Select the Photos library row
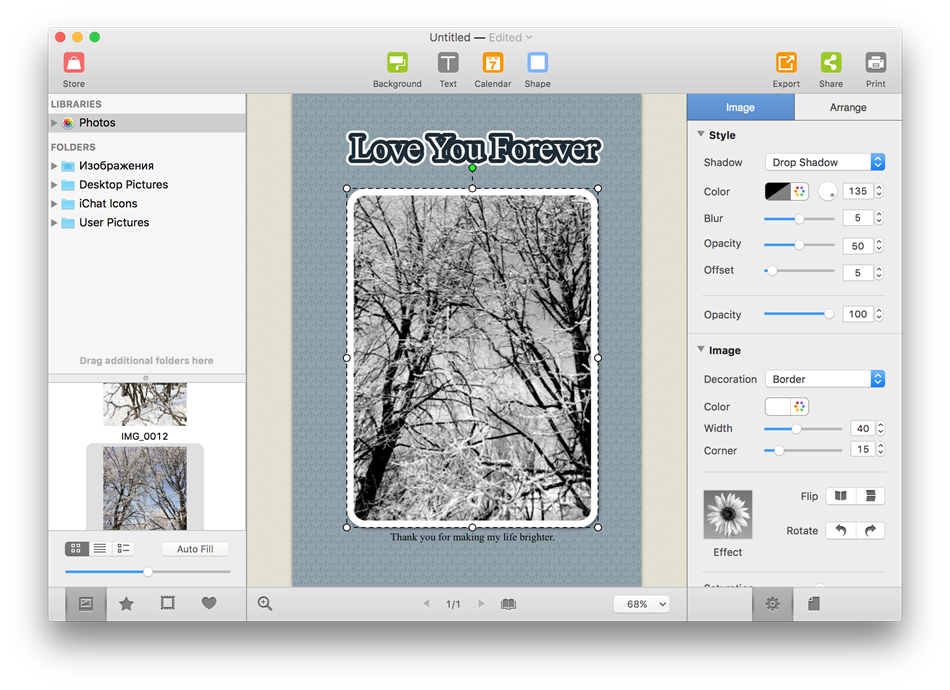This screenshot has width=950, height=690. pos(147,122)
